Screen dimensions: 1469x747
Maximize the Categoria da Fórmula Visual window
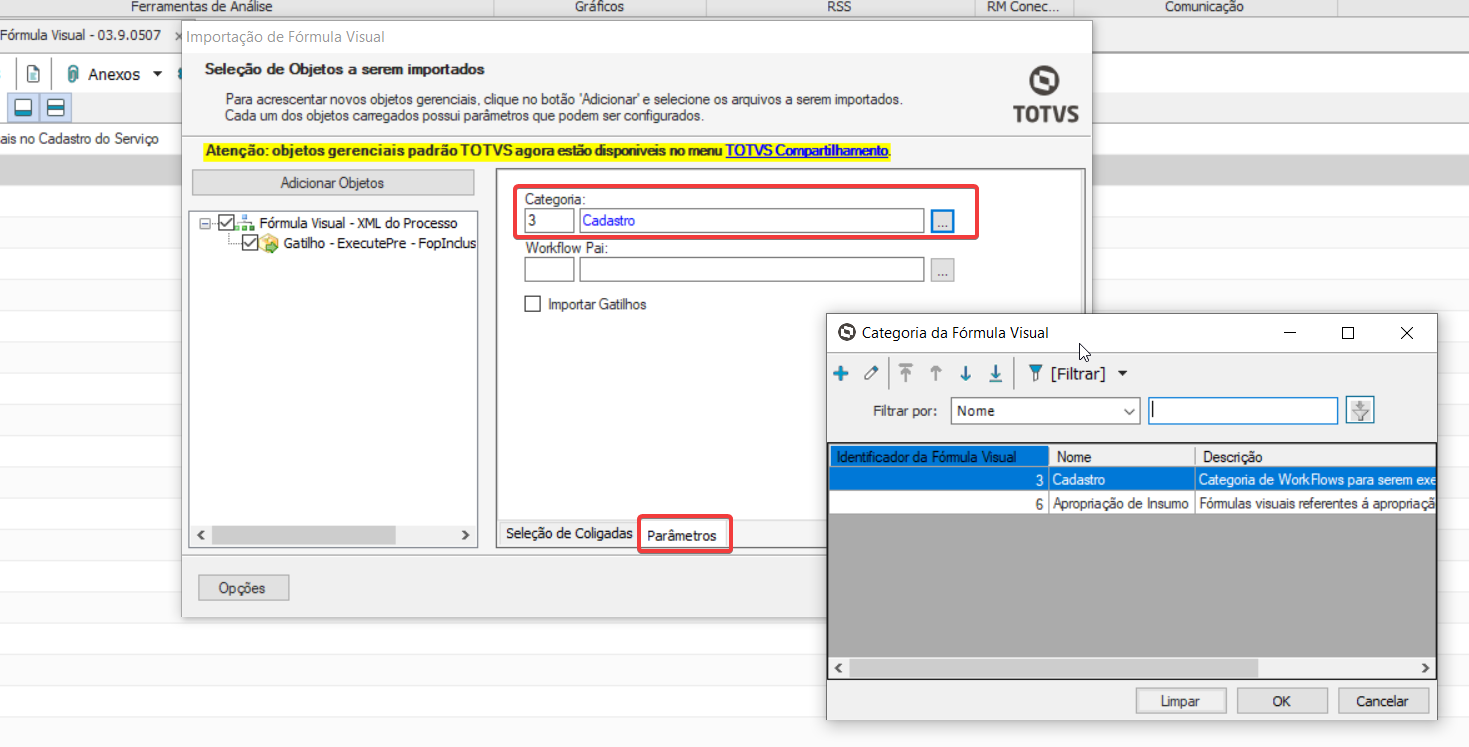tap(1348, 333)
